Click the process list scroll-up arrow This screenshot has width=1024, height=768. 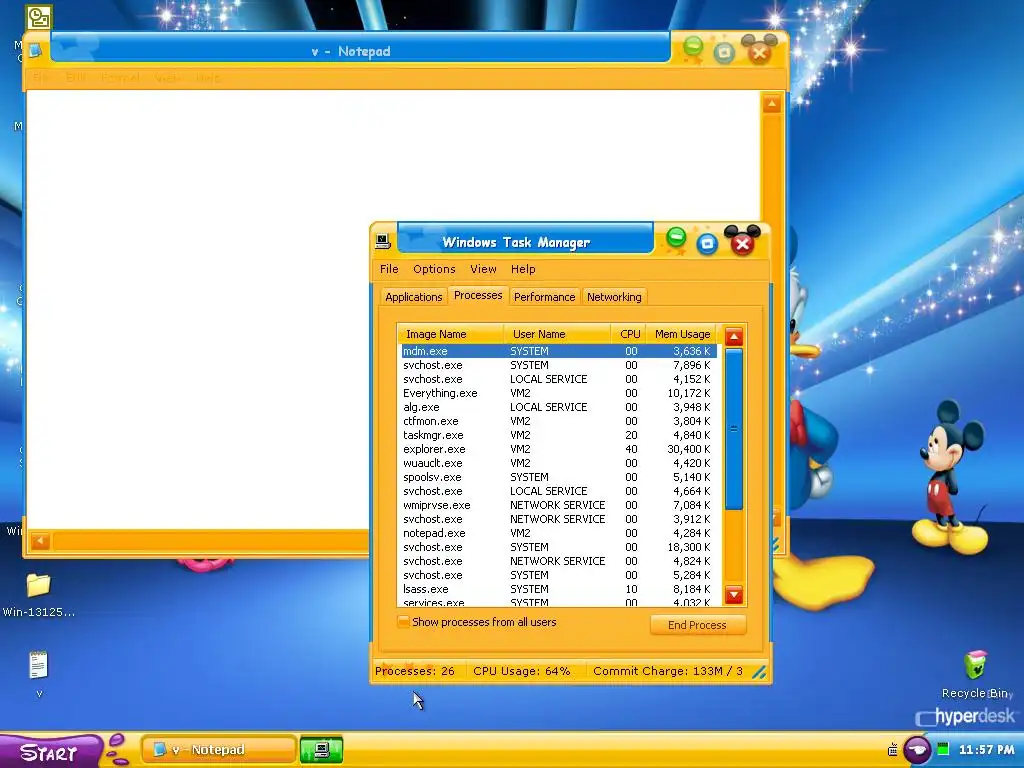click(734, 337)
